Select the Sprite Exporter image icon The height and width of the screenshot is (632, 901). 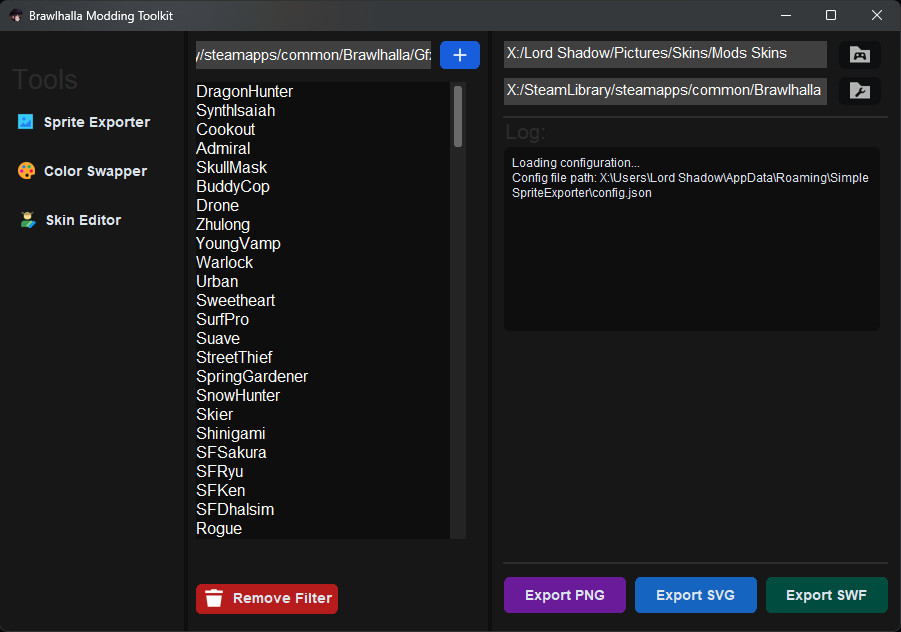click(x=23, y=121)
